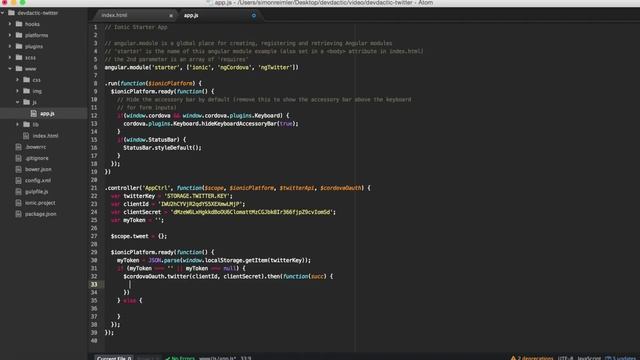This screenshot has width=640, height=360.
Task: Open config.xml in the tree view
Action: pyautogui.click(x=38, y=180)
